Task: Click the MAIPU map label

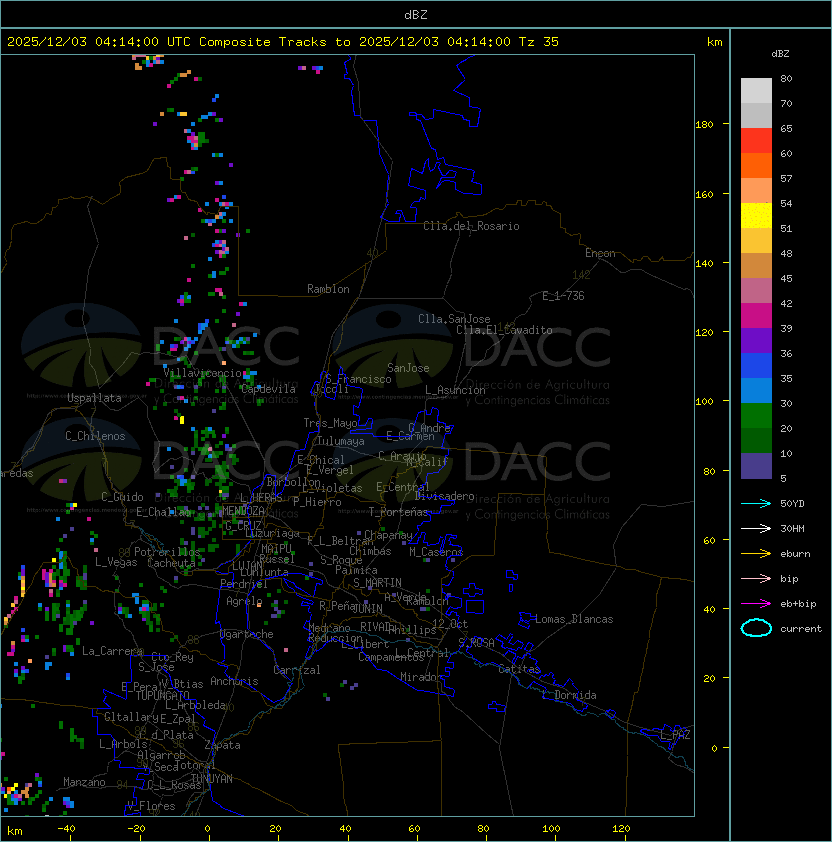Action: [276, 549]
